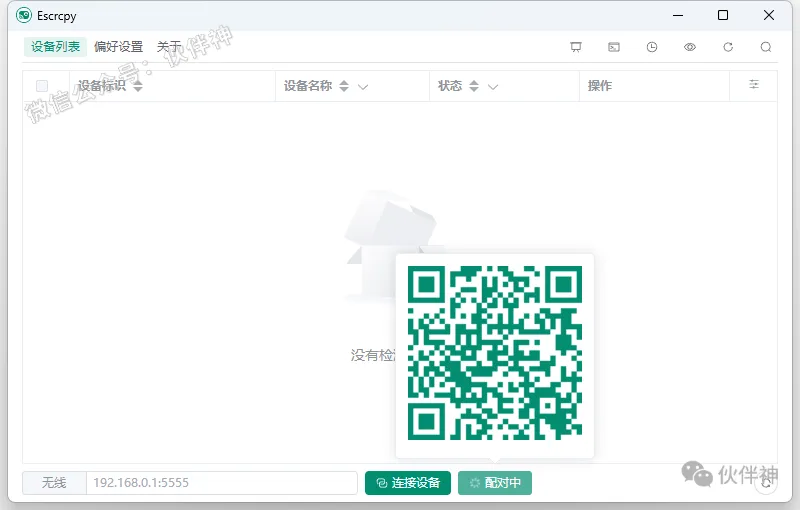Click the pairing QR code image

pos(495,353)
